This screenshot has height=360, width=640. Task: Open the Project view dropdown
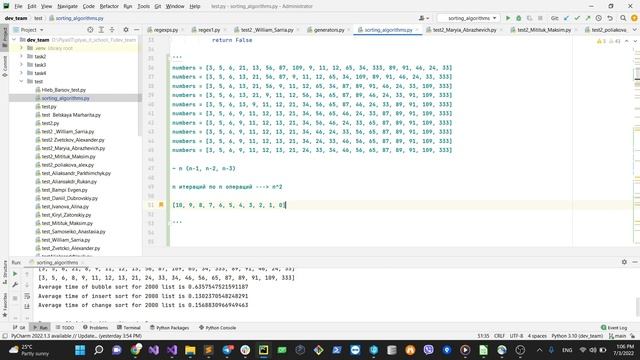click(x=29, y=30)
